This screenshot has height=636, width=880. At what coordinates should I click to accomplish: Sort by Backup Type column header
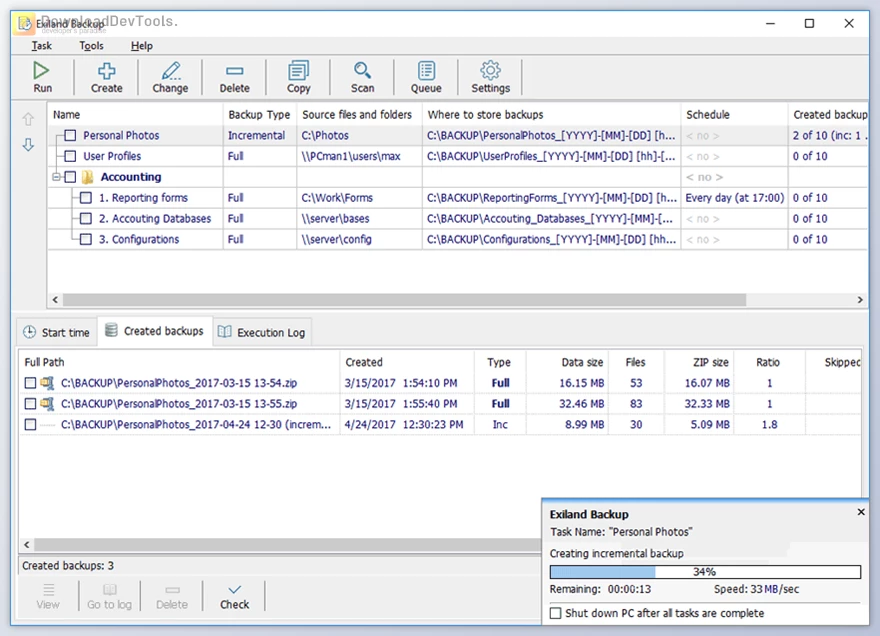point(259,115)
